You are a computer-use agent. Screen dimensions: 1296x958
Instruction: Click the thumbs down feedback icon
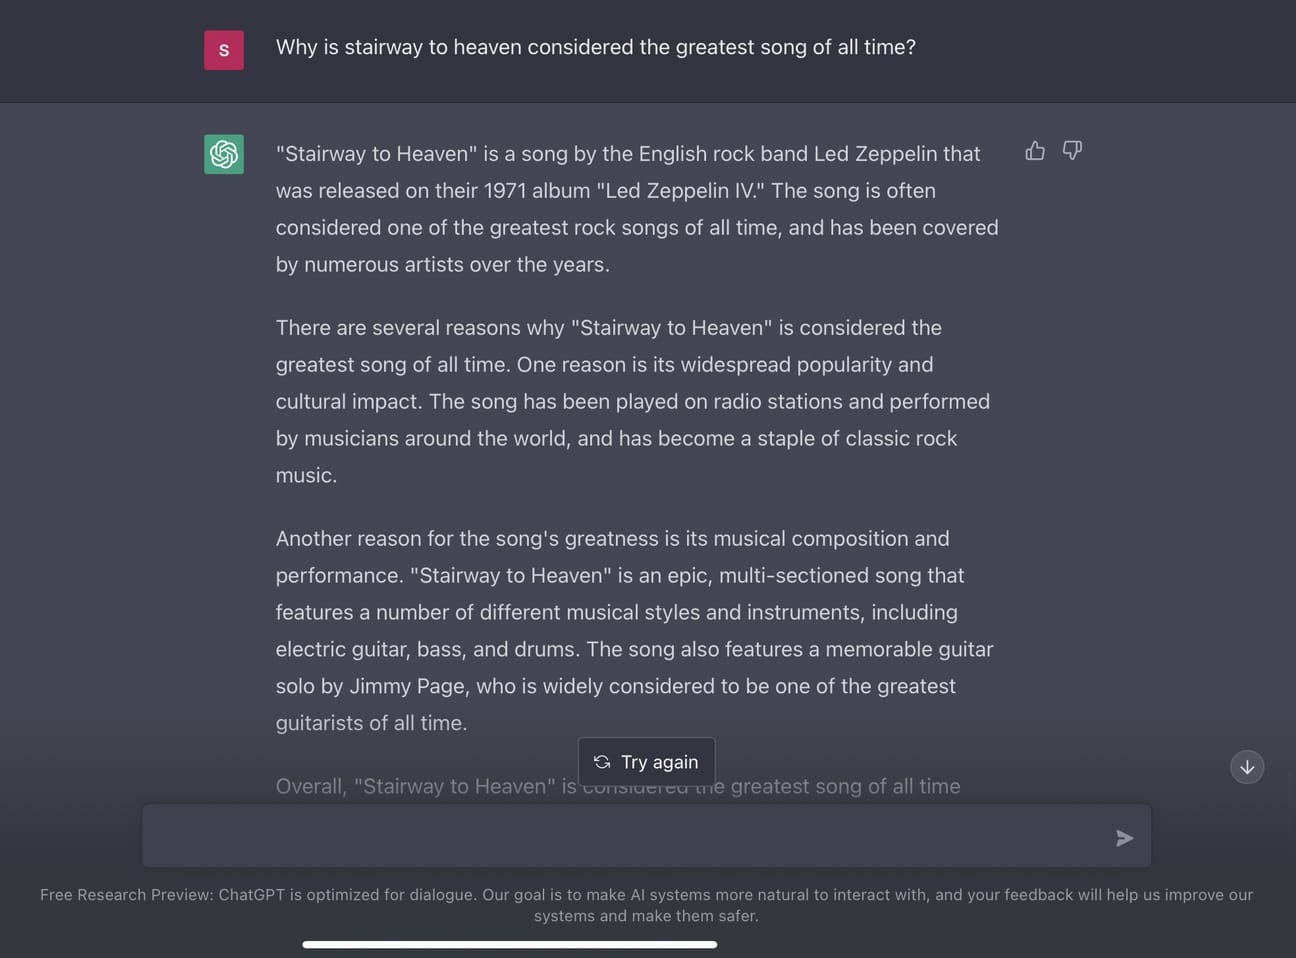tap(1072, 151)
